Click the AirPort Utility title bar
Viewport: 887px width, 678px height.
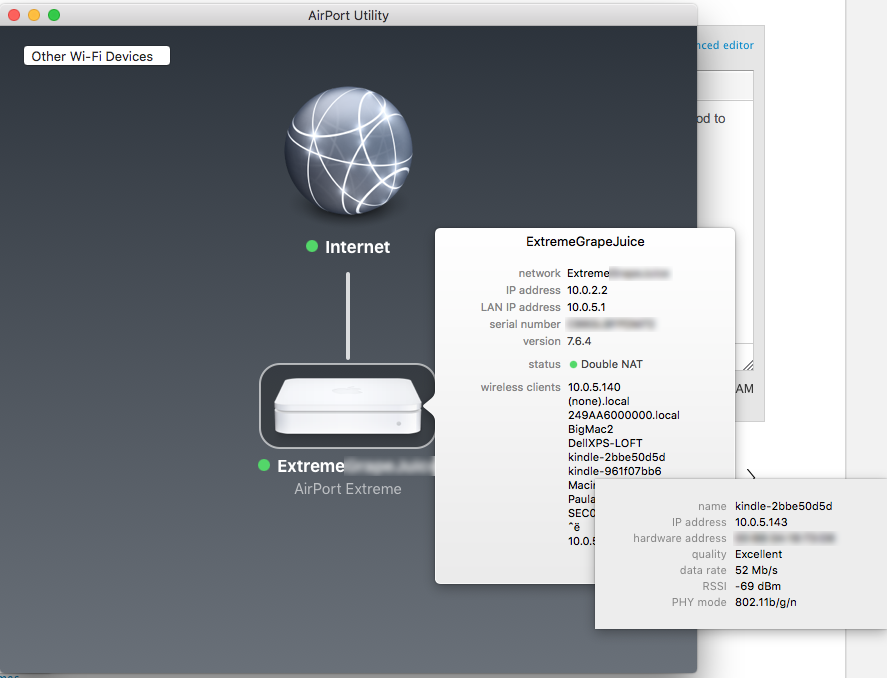[348, 15]
